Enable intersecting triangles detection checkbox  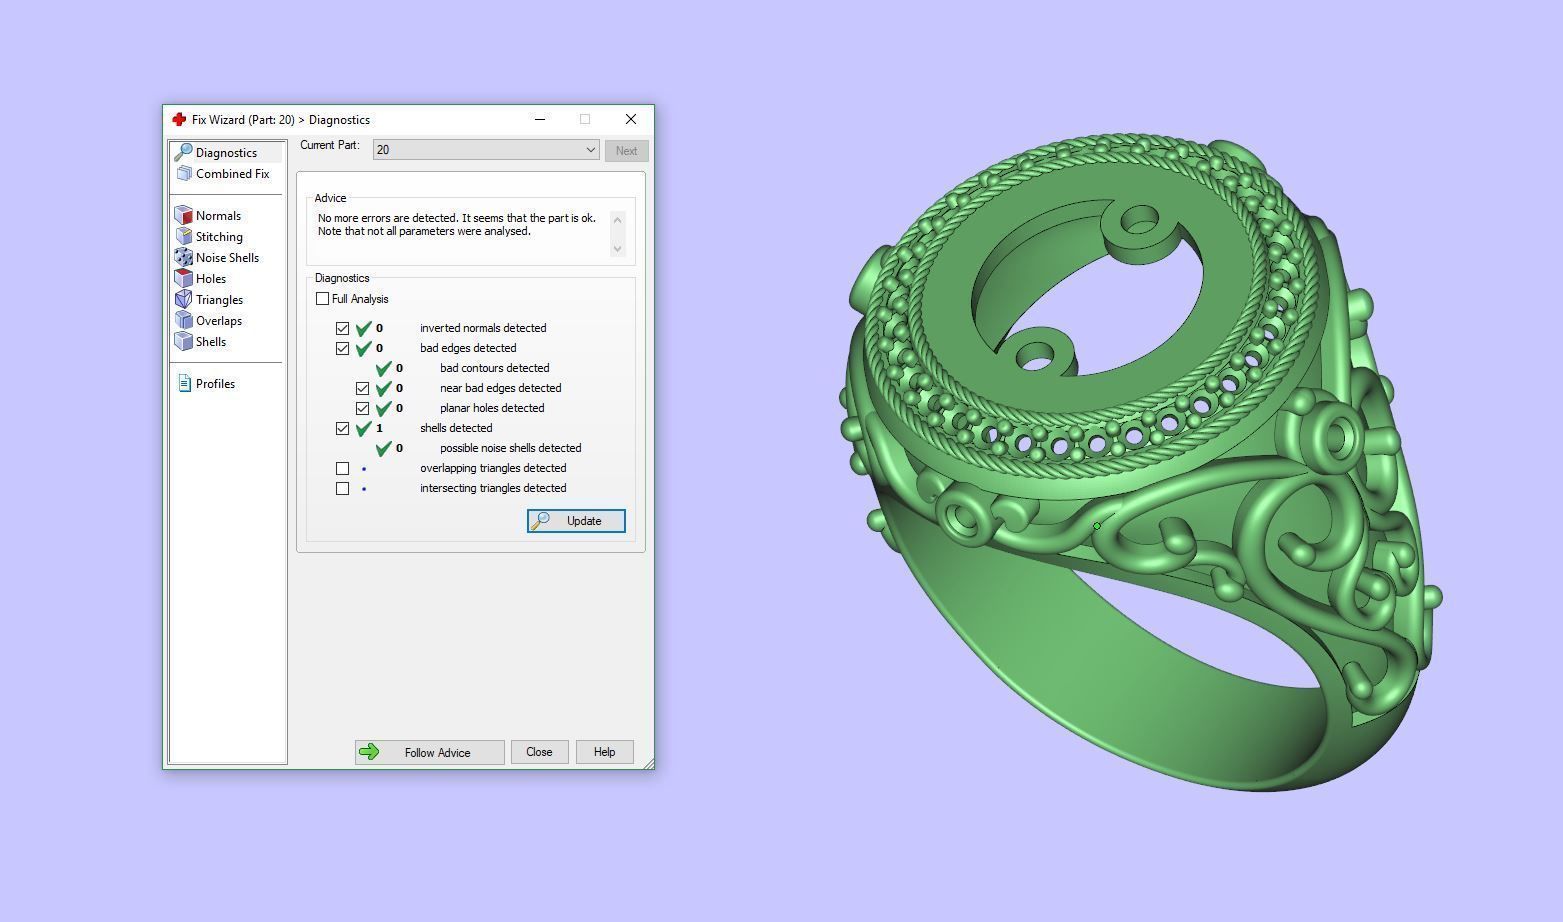(343, 488)
